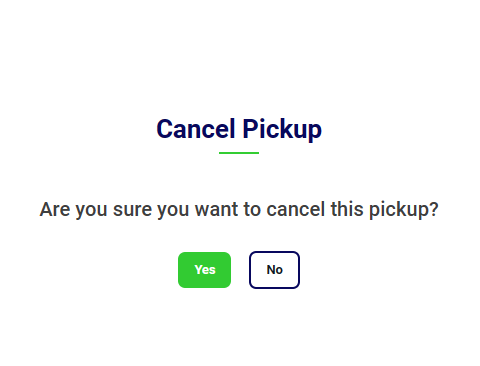Click the green underline below the heading
This screenshot has height=366, width=480.
pyautogui.click(x=239, y=153)
